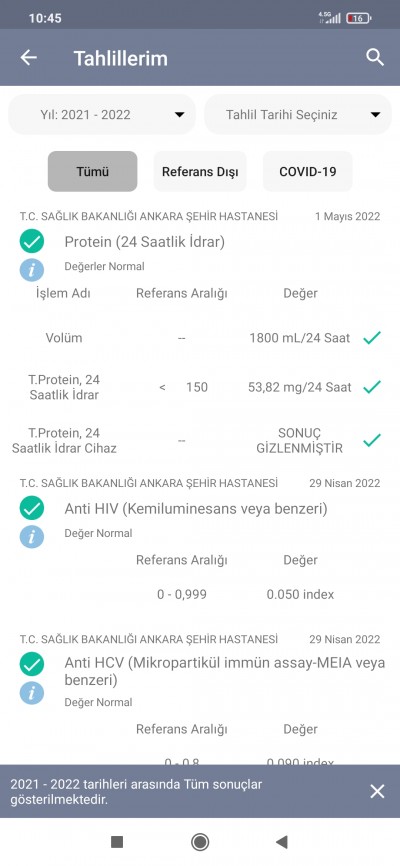The image size is (400, 866).
Task: Switch to Referans Dışı filter
Action: (200, 171)
